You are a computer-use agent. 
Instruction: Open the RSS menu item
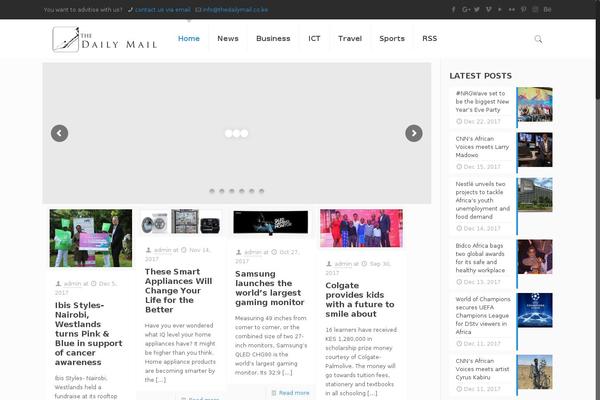coord(429,39)
